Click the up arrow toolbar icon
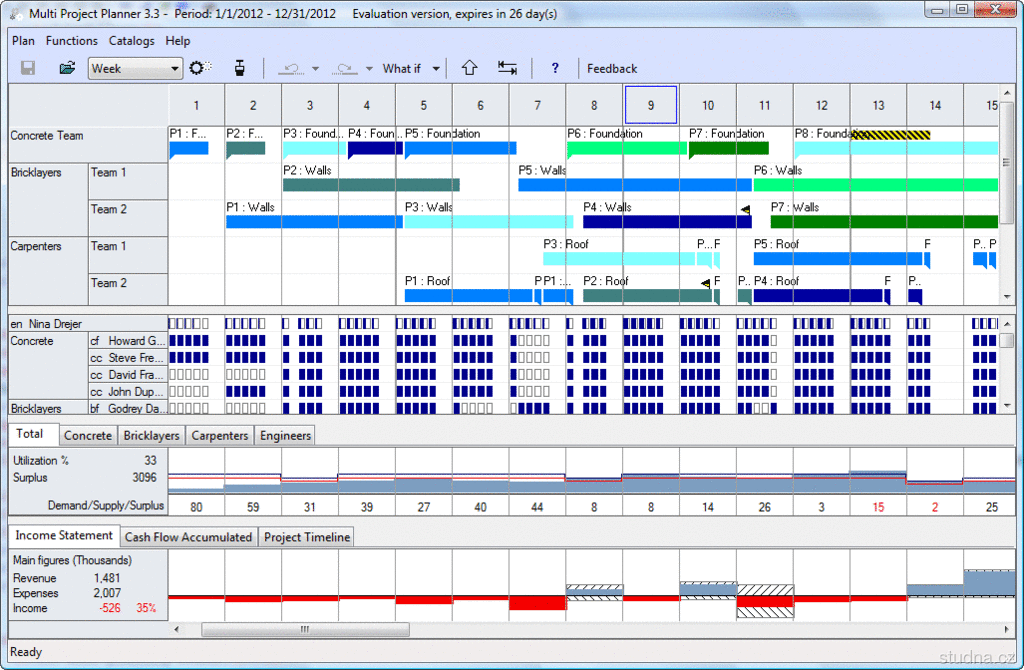1024x670 pixels. [469, 68]
